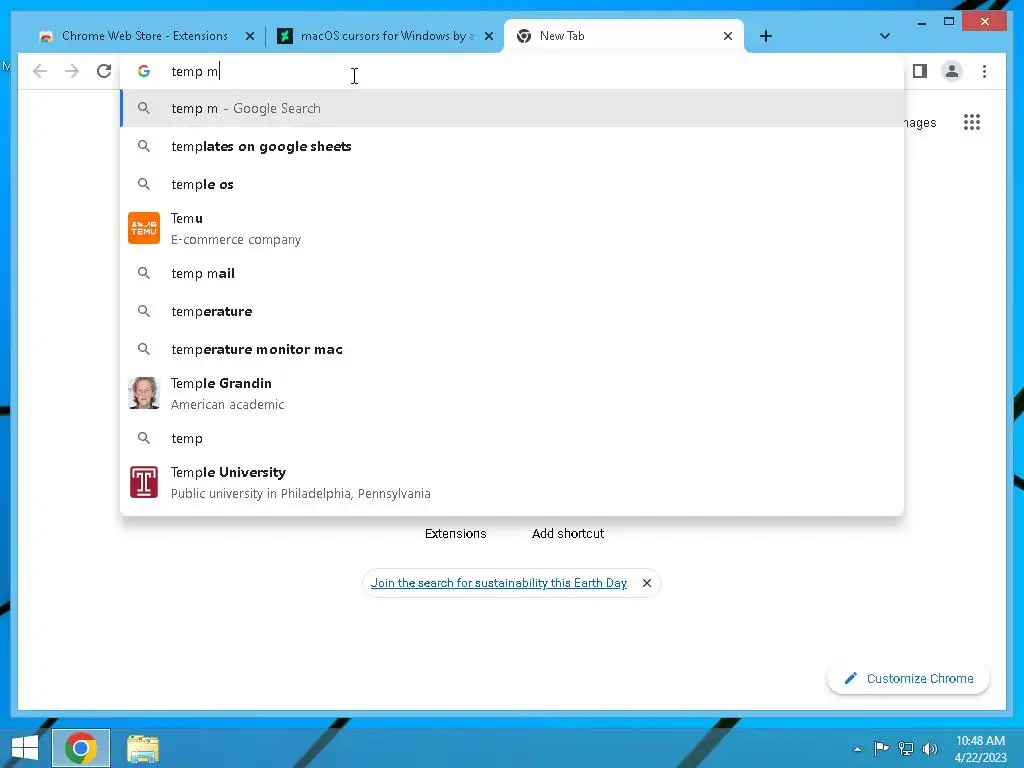The height and width of the screenshot is (768, 1024).
Task: Open Chrome three-dot menu
Action: [x=984, y=71]
